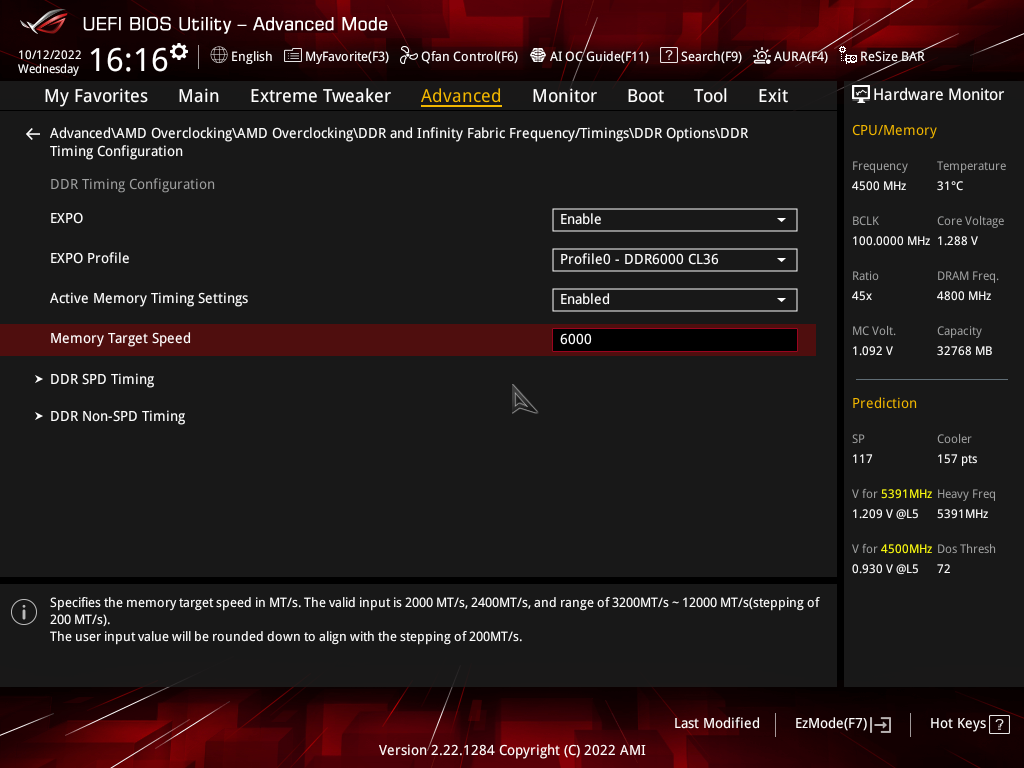
Task: Click the 1.092 V MC Volt value
Action: (872, 351)
